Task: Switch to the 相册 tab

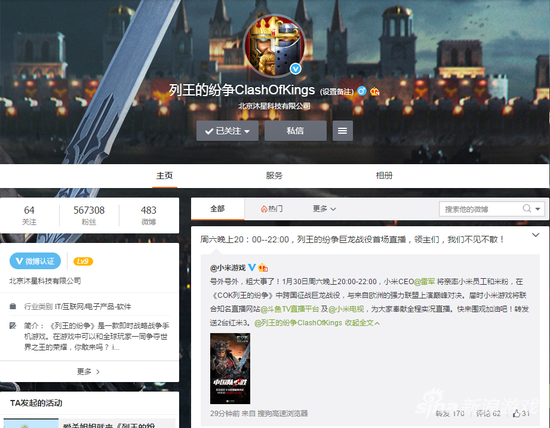Action: (384, 175)
